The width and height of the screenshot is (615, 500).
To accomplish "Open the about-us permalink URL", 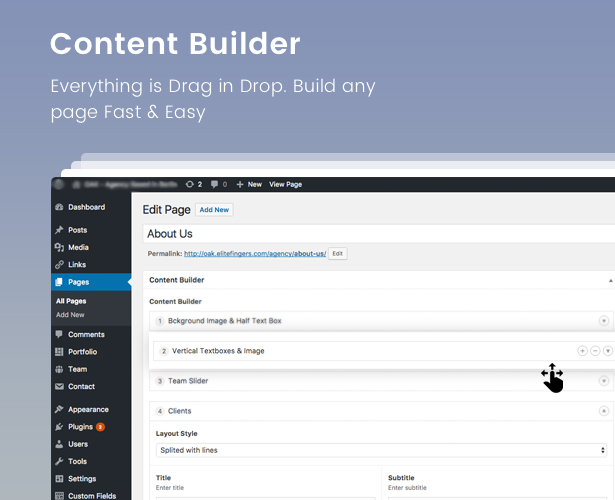I will pyautogui.click(x=255, y=254).
